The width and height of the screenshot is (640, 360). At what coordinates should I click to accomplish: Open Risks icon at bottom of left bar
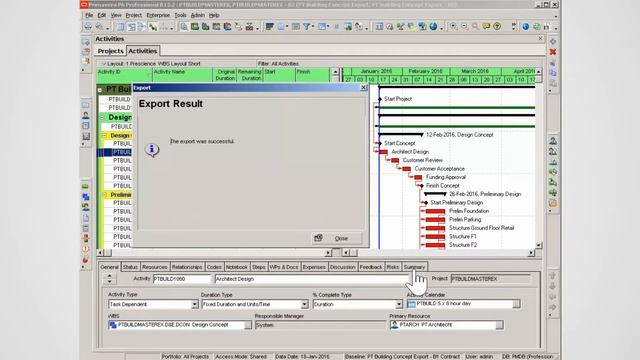pyautogui.click(x=86, y=260)
